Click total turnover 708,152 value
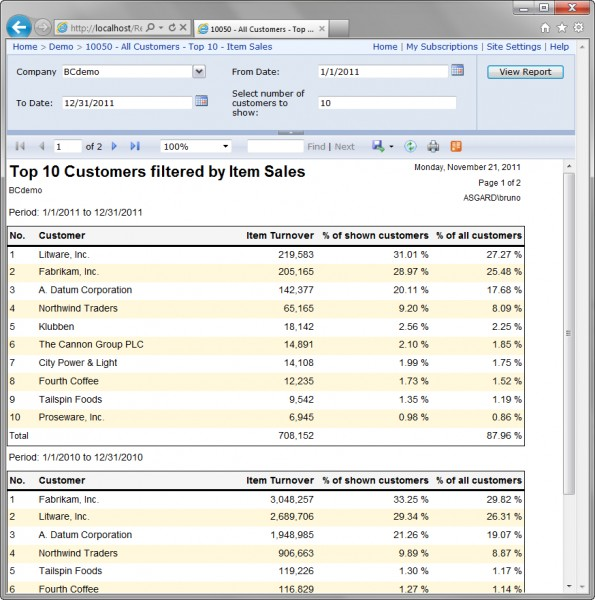Image resolution: width=595 pixels, height=600 pixels. click(296, 435)
